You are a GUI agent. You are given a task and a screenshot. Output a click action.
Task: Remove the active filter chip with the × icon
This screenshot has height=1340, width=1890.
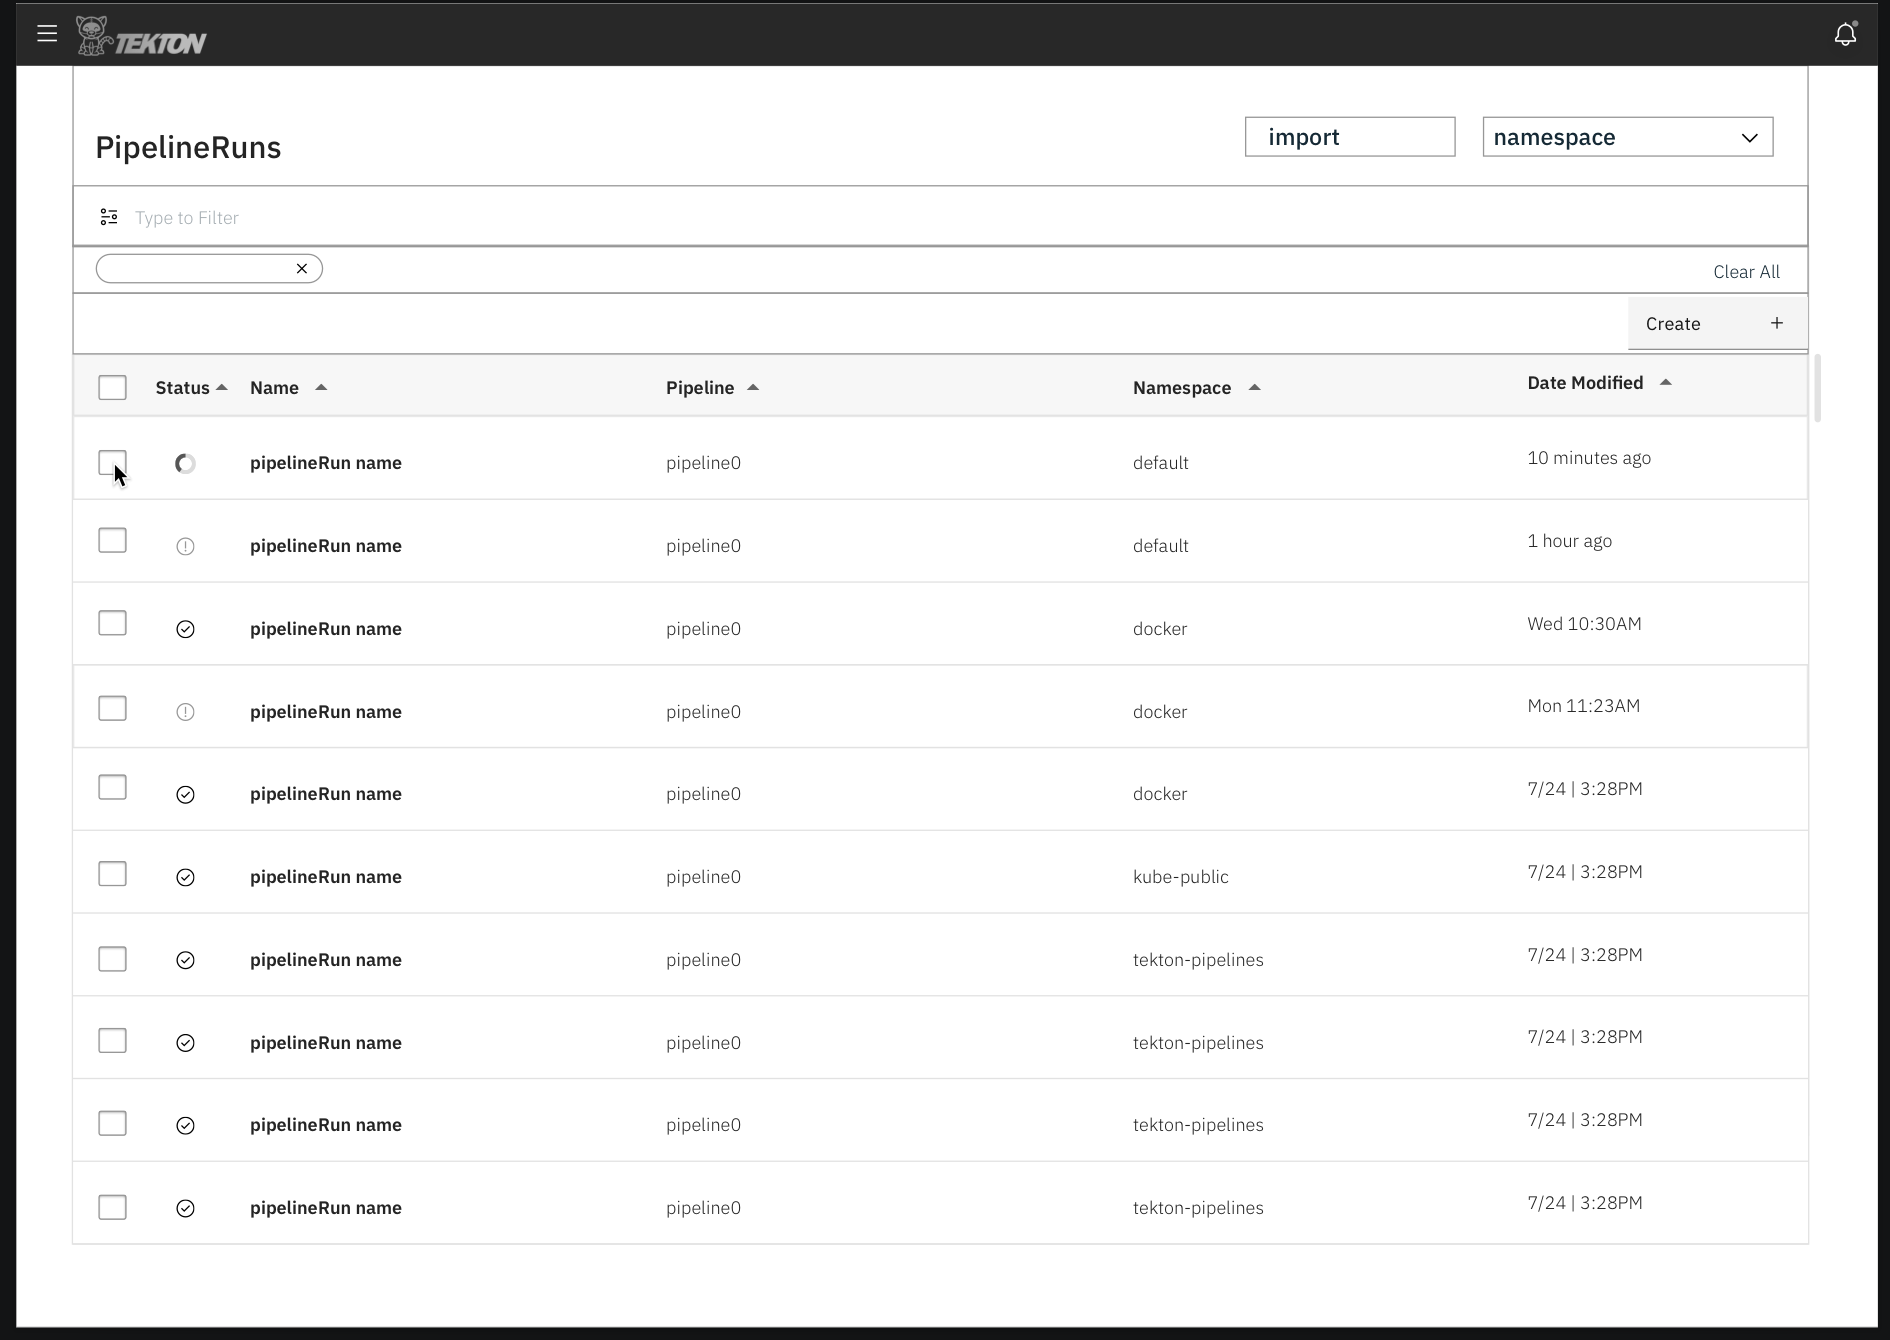(x=301, y=268)
